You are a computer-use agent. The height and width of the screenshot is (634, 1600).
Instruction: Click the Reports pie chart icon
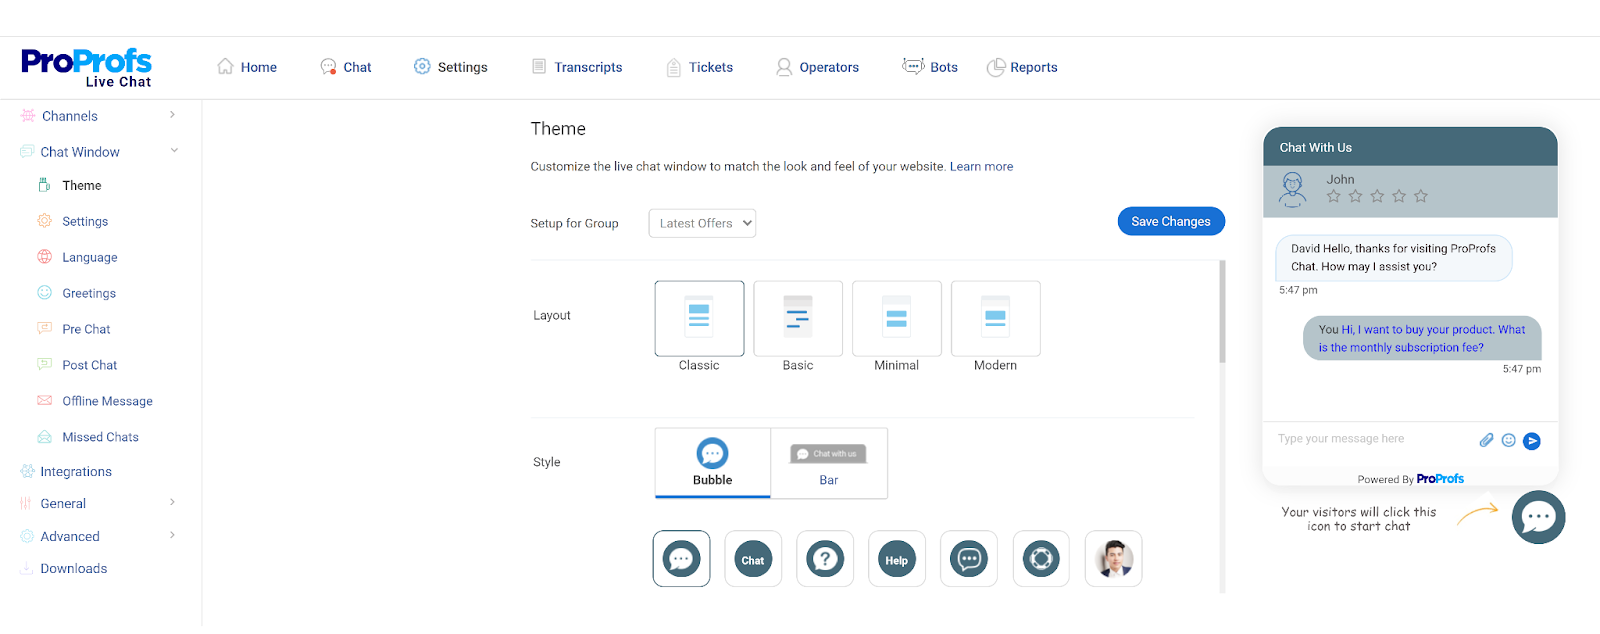click(x=996, y=67)
